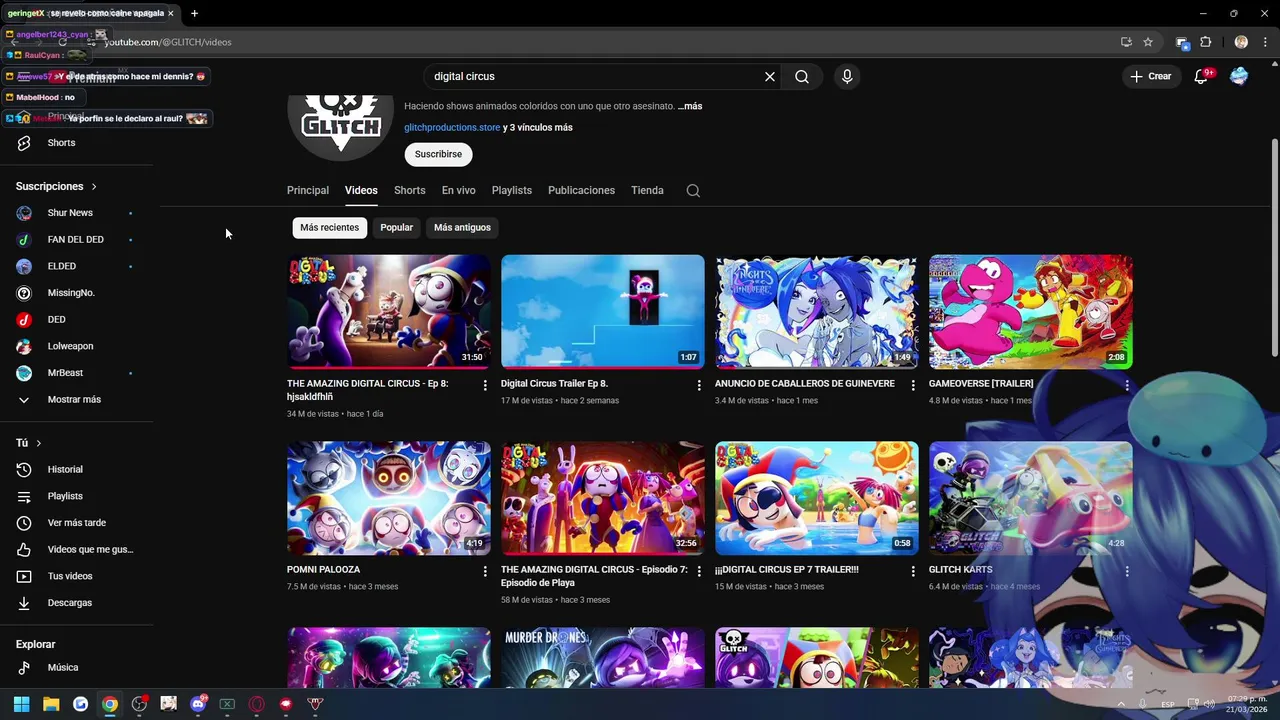The image size is (1280, 720).
Task: Open glitchproductions.store link
Action: 452,128
